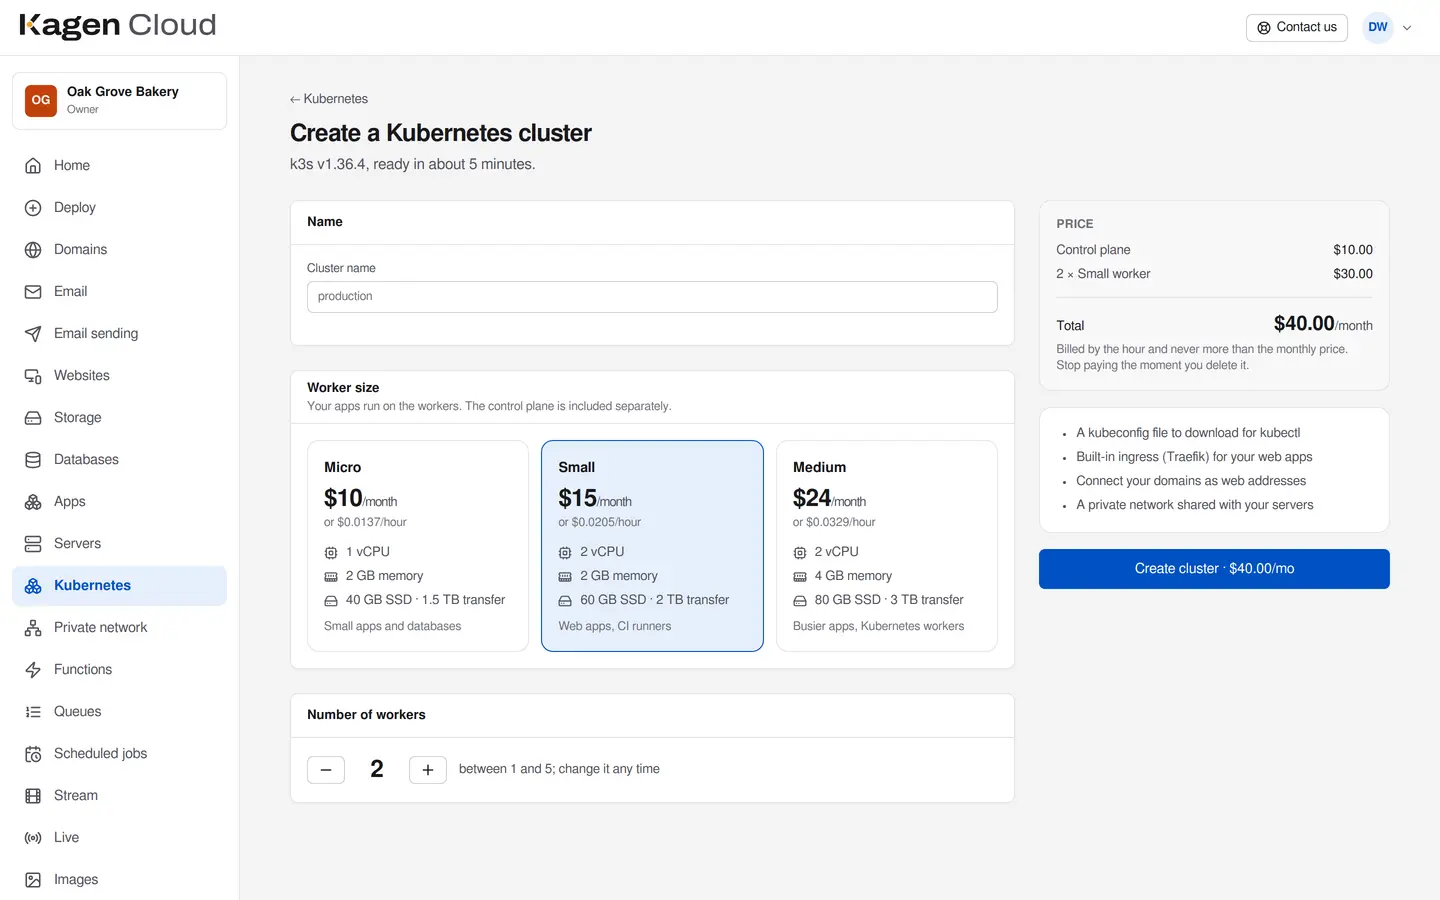The width and height of the screenshot is (1440, 900).
Task: Click the Servers rack icon
Action: [33, 544]
